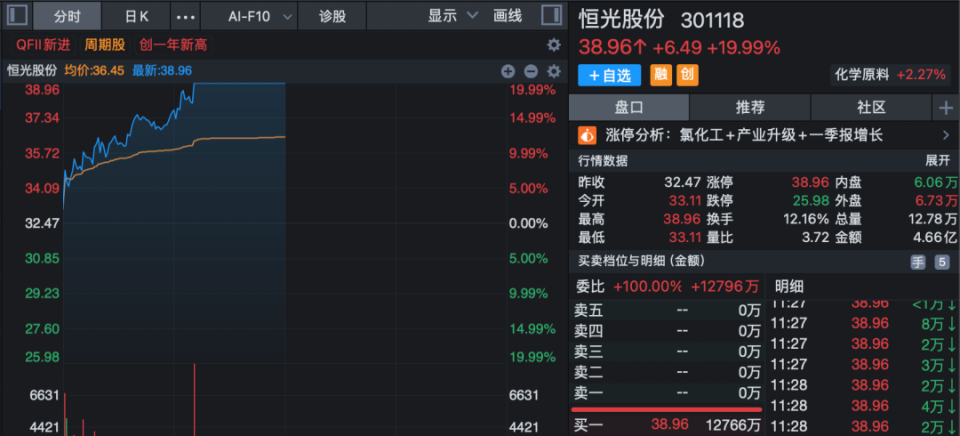960x436 pixels.
Task: Open settings gear beside 最新:38.96
Action: [553, 72]
